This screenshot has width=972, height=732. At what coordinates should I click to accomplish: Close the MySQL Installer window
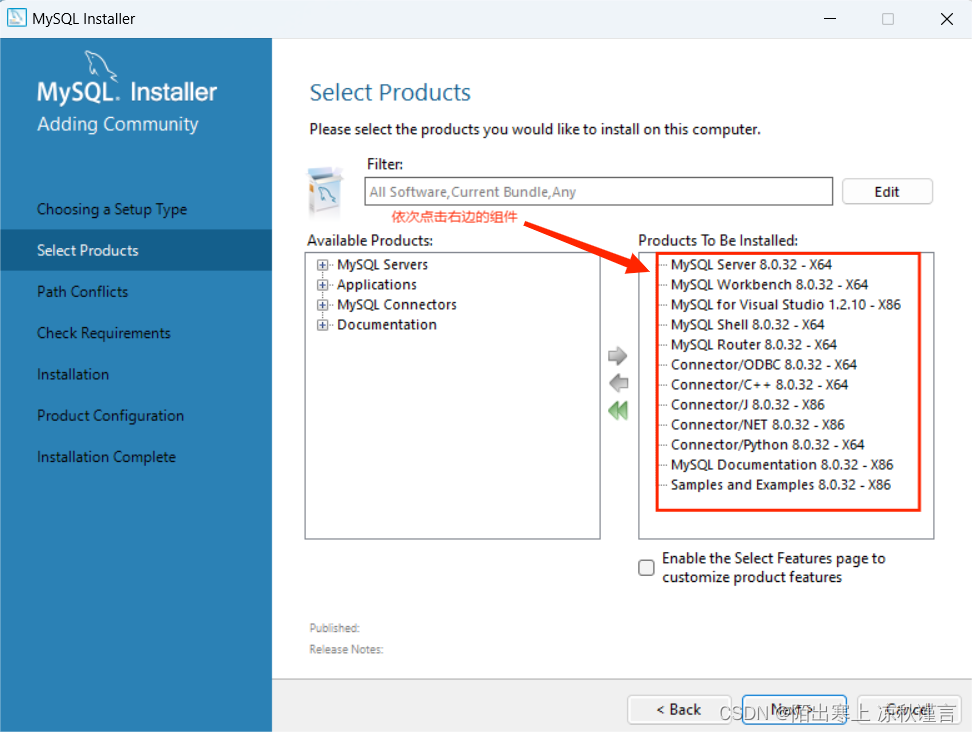pyautogui.click(x=947, y=19)
